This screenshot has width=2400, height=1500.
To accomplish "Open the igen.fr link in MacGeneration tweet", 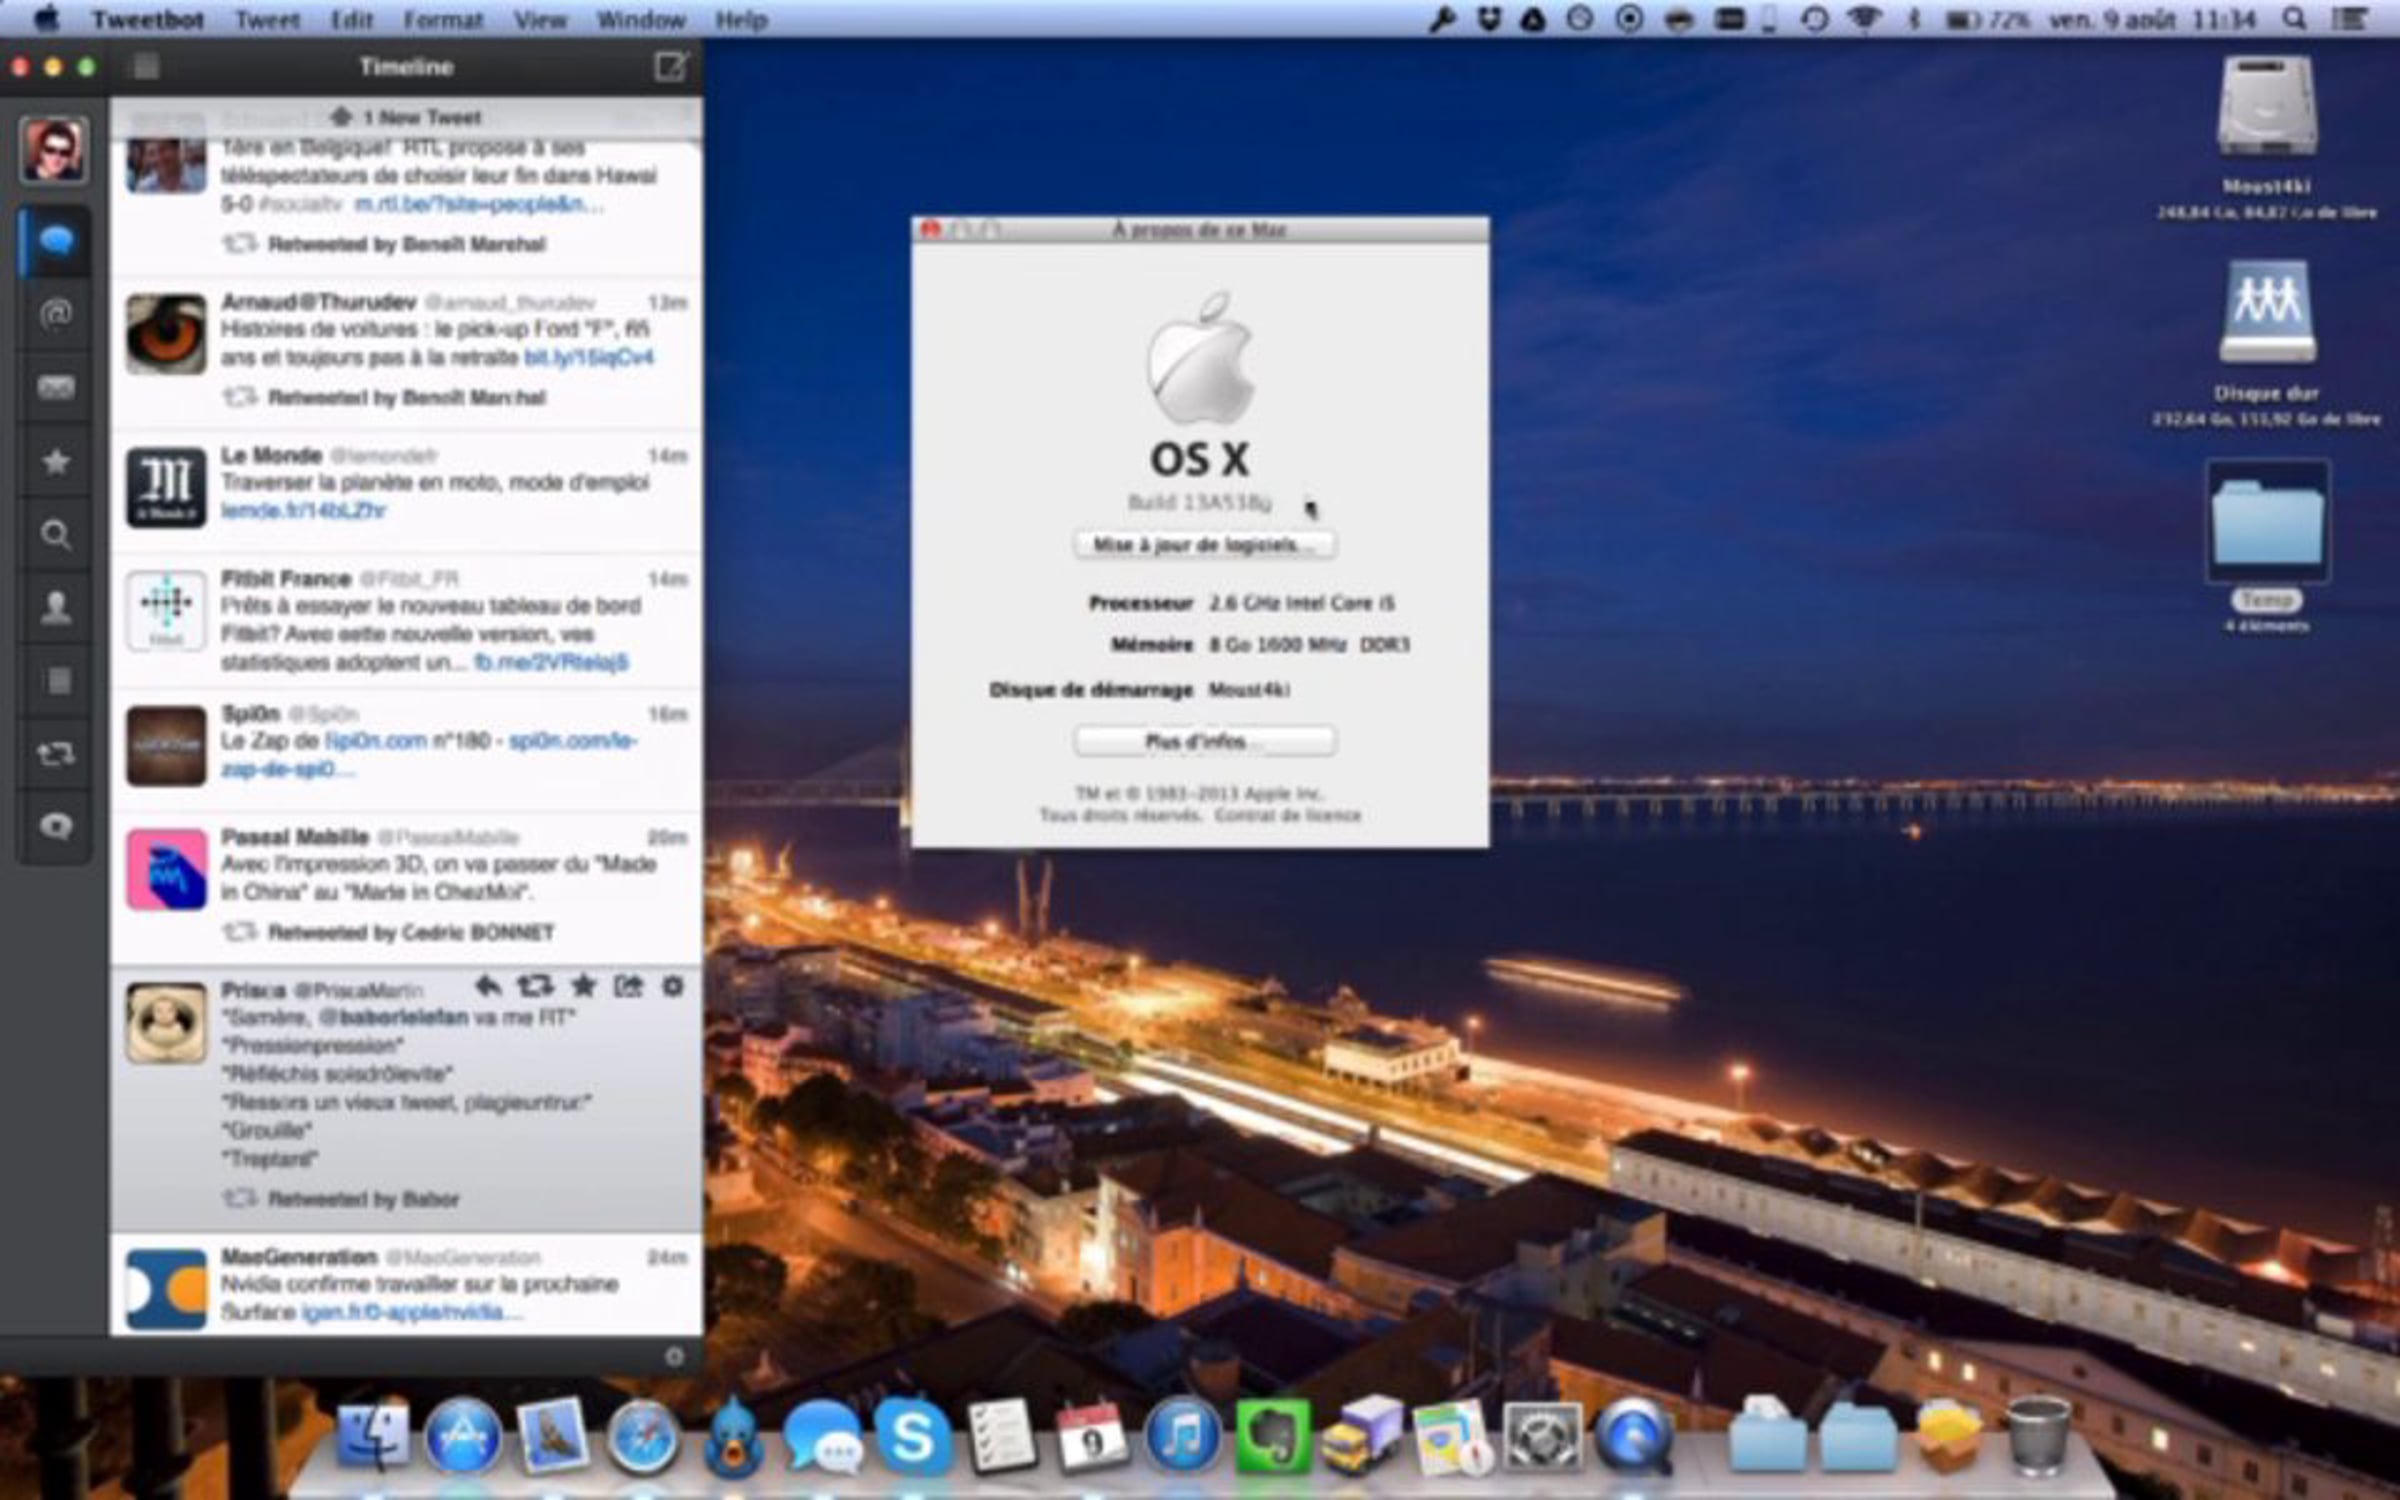I will tap(412, 1312).
